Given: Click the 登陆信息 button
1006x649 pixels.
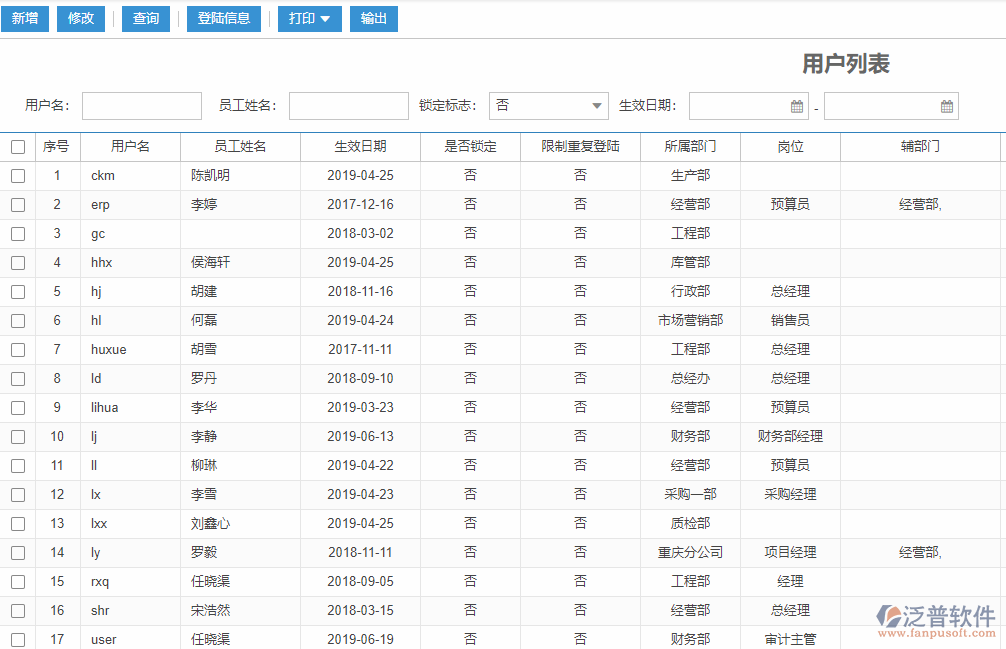Looking at the screenshot, I should (223, 18).
